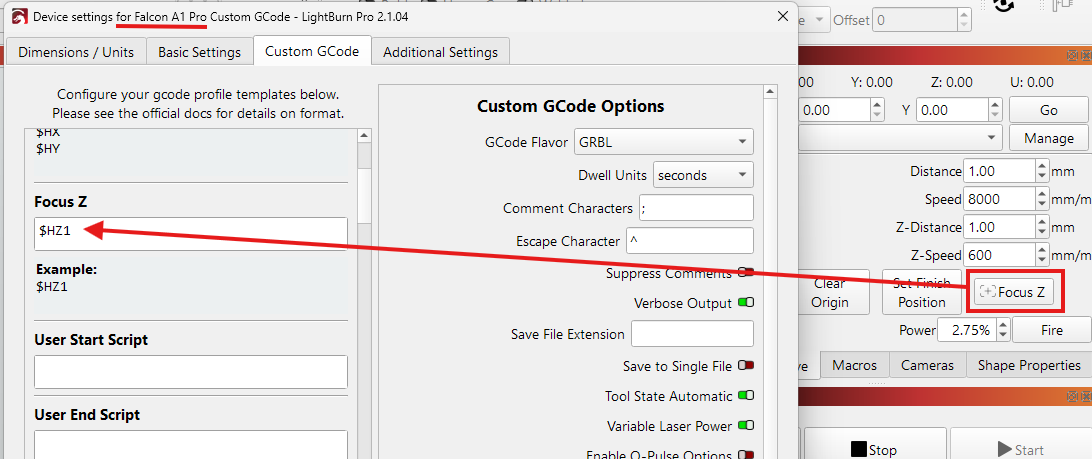This screenshot has height=459, width=1092.
Task: Toggle the Suppress Comments switch
Action: 746,273
